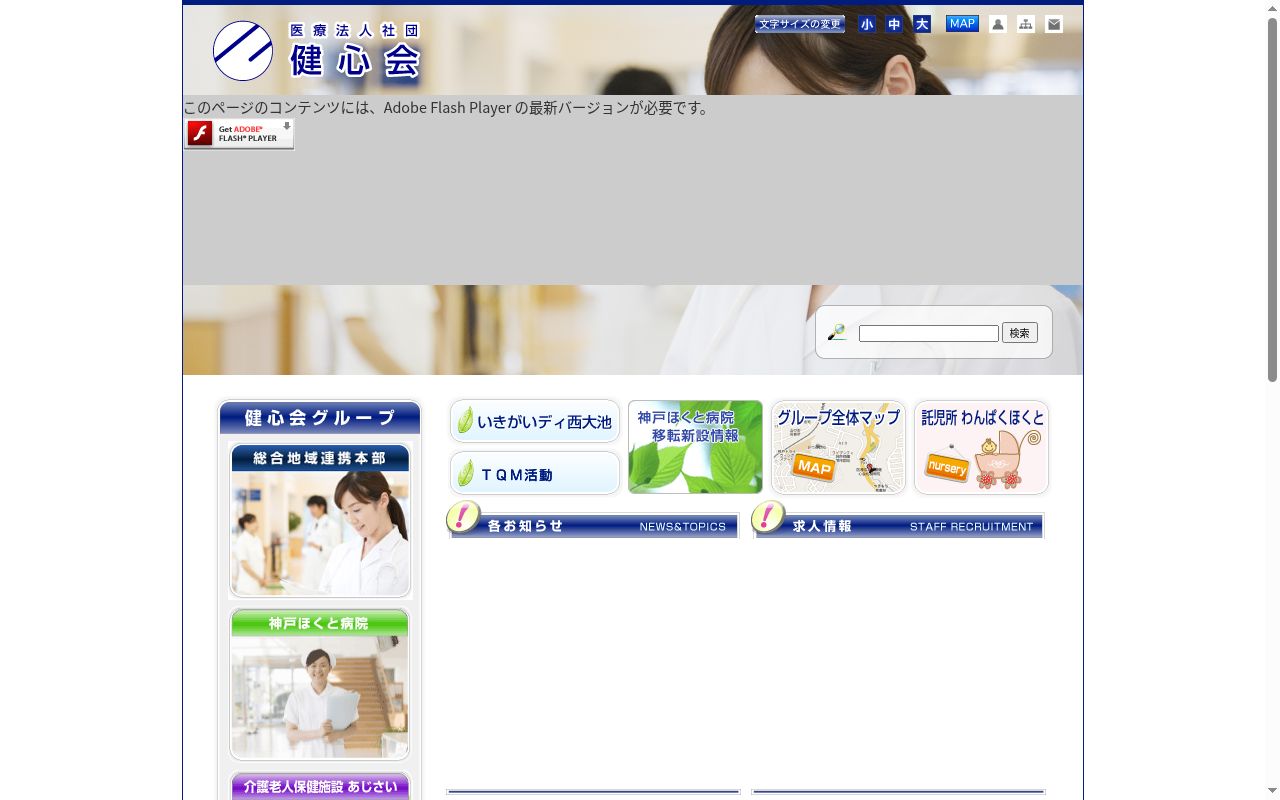This screenshot has width=1280, height=800.
Task: Open the sitemap icon in the header
Action: (1026, 24)
